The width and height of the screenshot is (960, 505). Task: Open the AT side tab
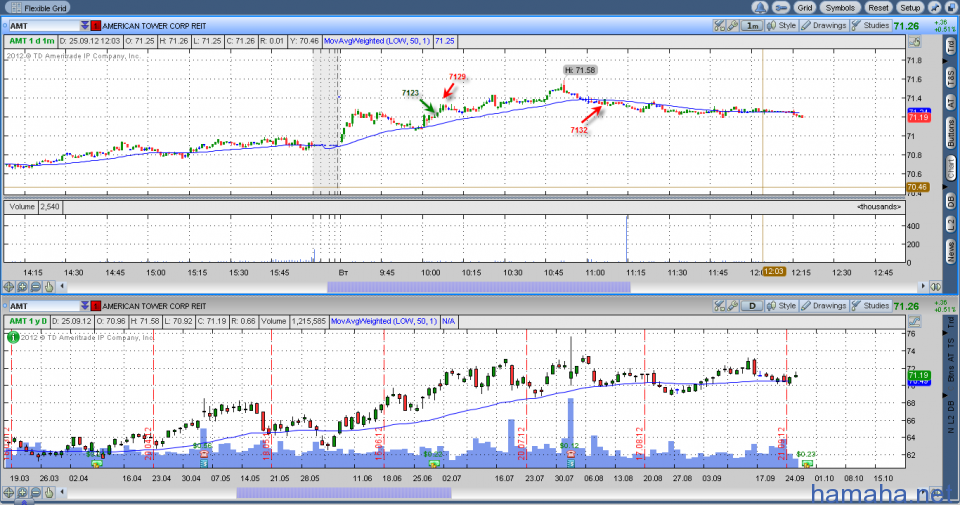point(951,102)
